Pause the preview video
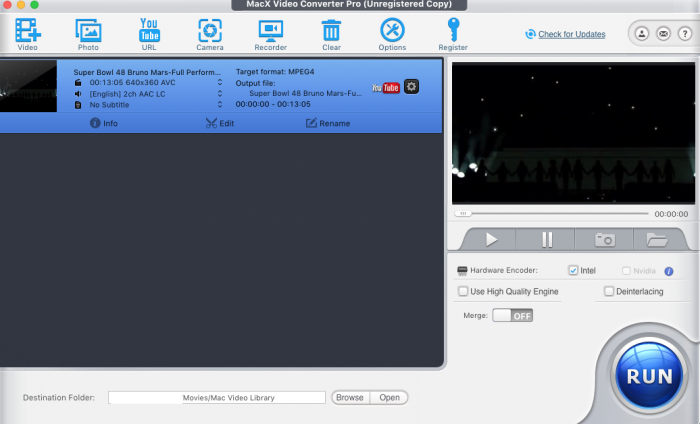Viewport: 700px width, 424px height. click(546, 240)
